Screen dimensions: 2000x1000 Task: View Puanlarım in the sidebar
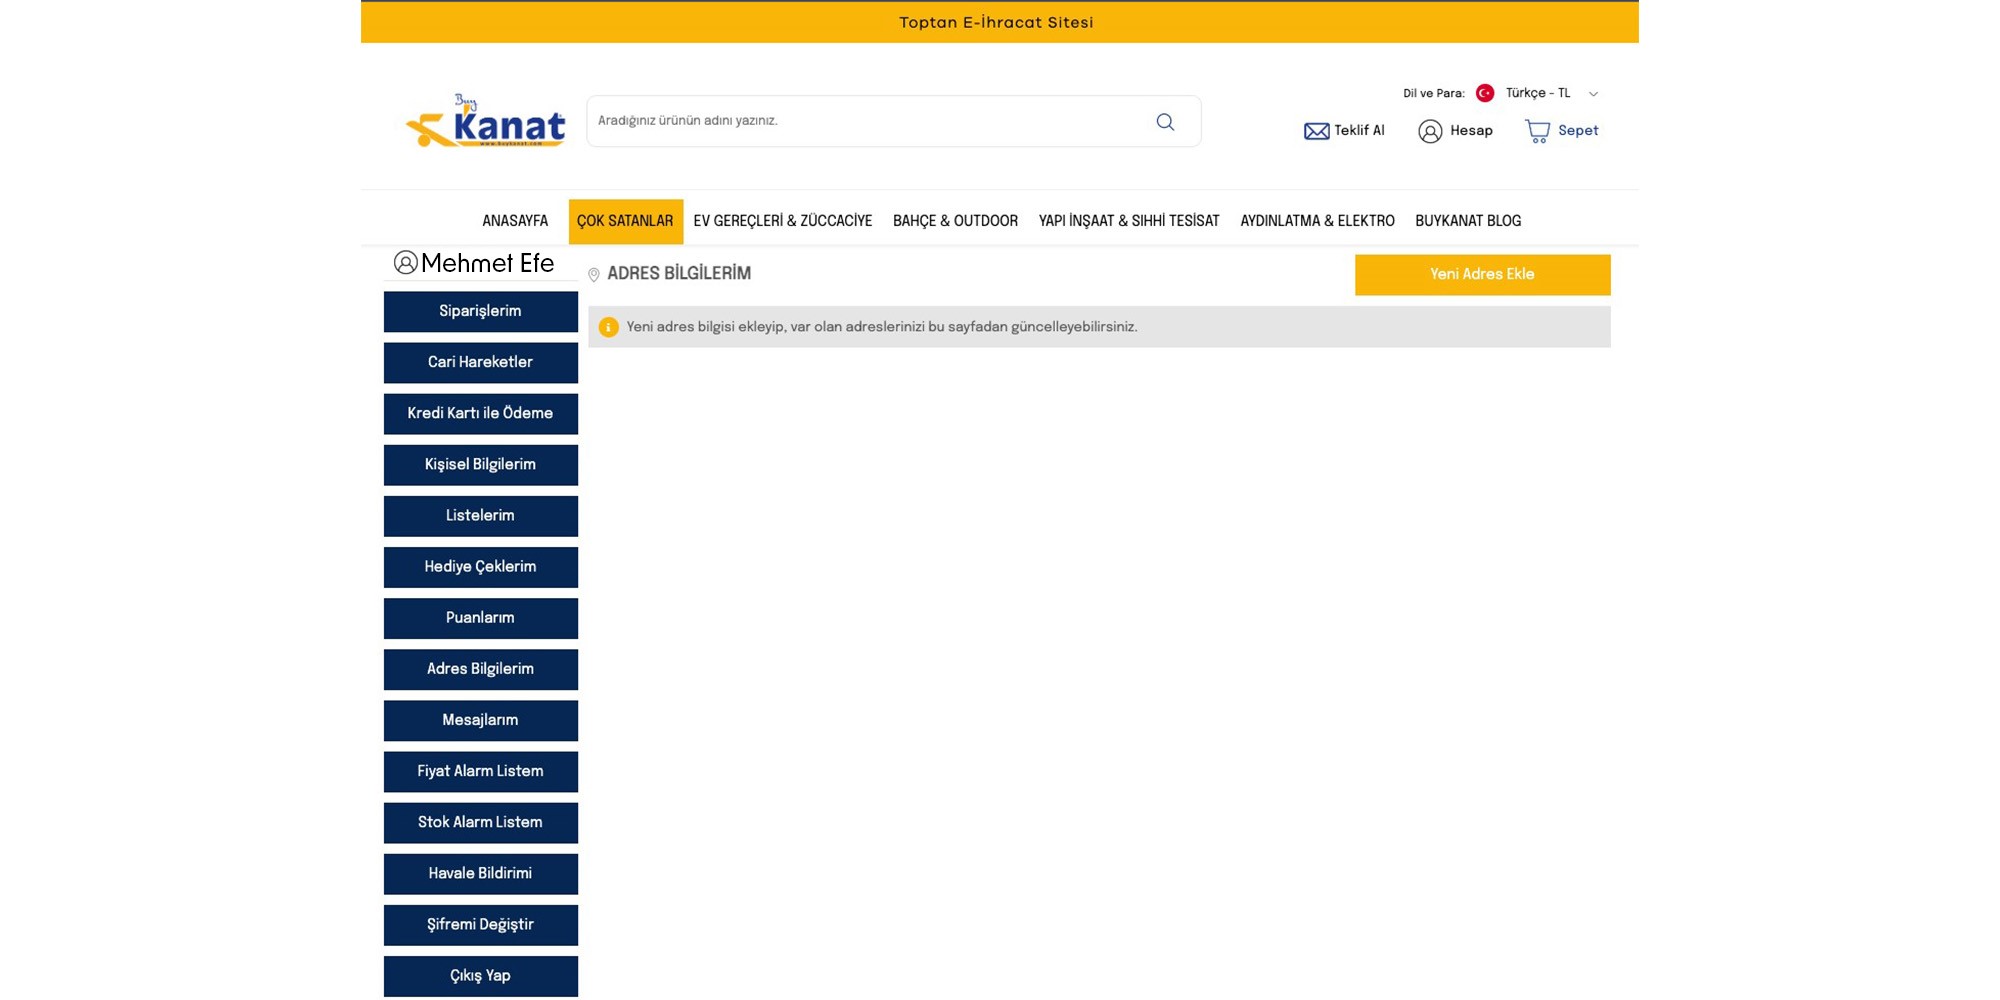(480, 618)
